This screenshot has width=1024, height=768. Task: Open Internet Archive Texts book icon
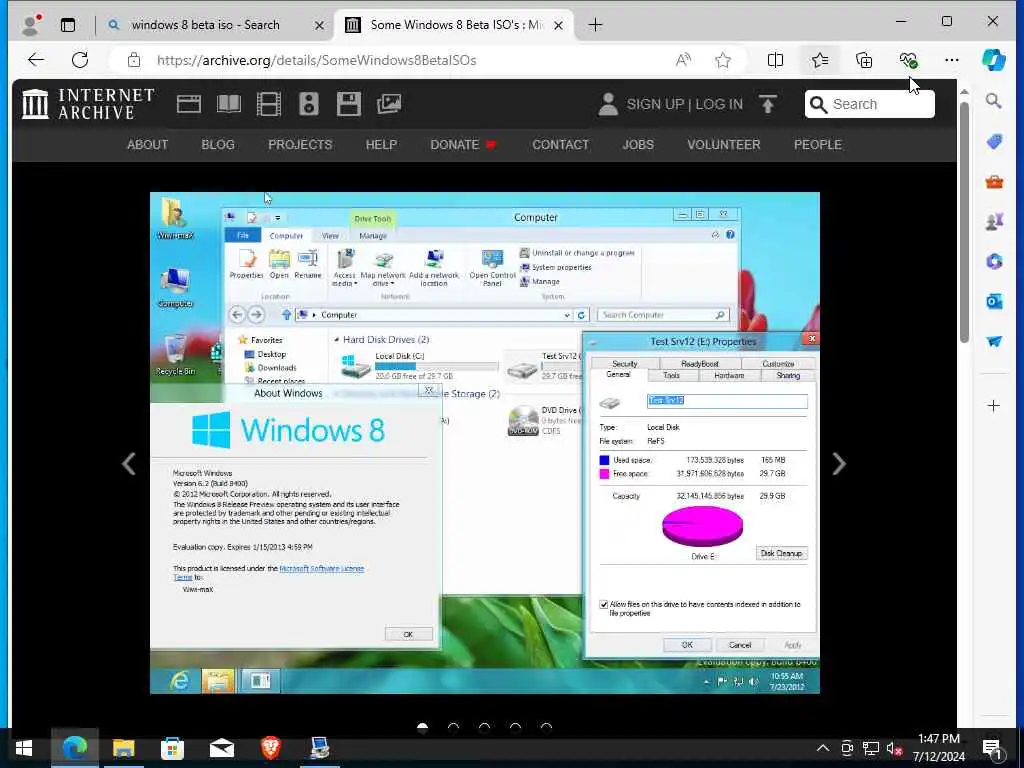tap(229, 104)
